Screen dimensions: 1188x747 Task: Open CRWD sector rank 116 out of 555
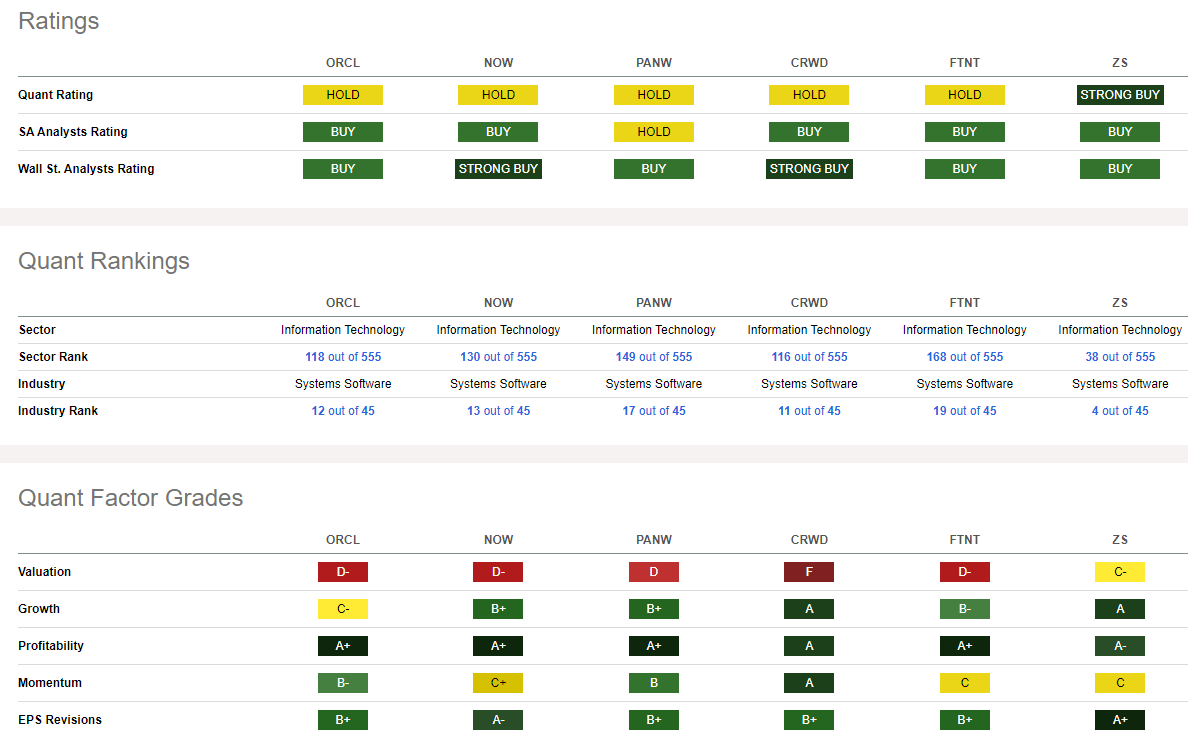coord(809,357)
